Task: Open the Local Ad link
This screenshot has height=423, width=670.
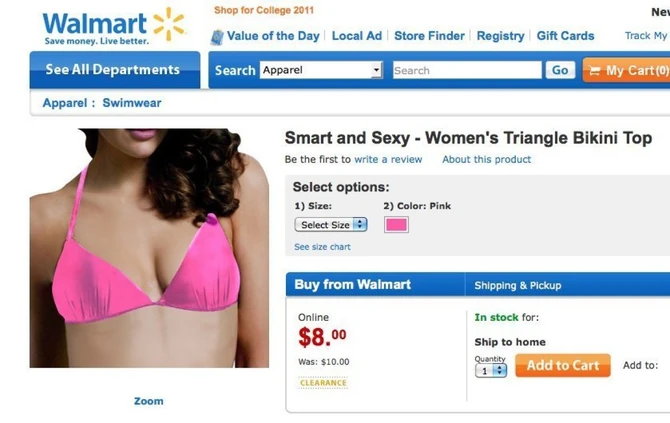Action: (x=357, y=36)
